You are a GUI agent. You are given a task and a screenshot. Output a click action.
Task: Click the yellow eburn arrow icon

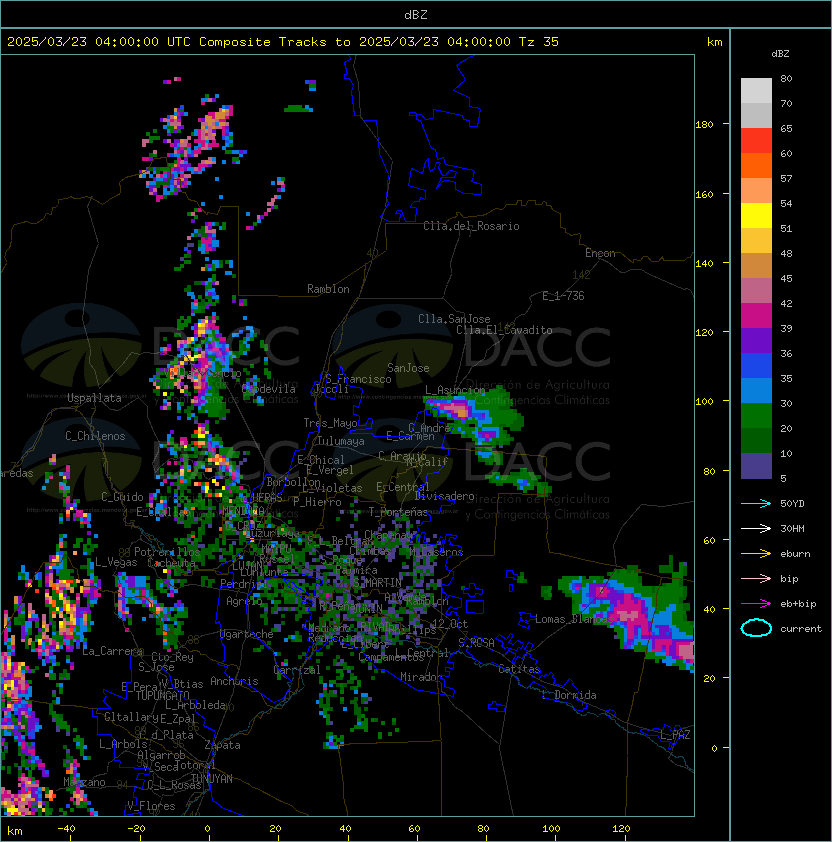756,554
